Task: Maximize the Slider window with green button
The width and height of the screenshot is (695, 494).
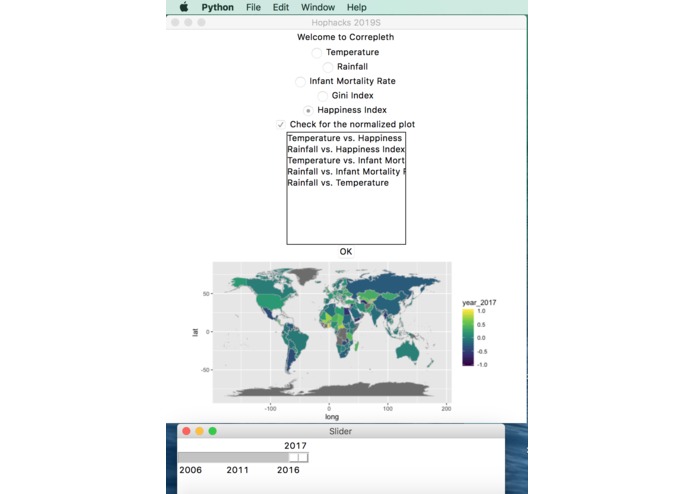Action: tap(213, 431)
